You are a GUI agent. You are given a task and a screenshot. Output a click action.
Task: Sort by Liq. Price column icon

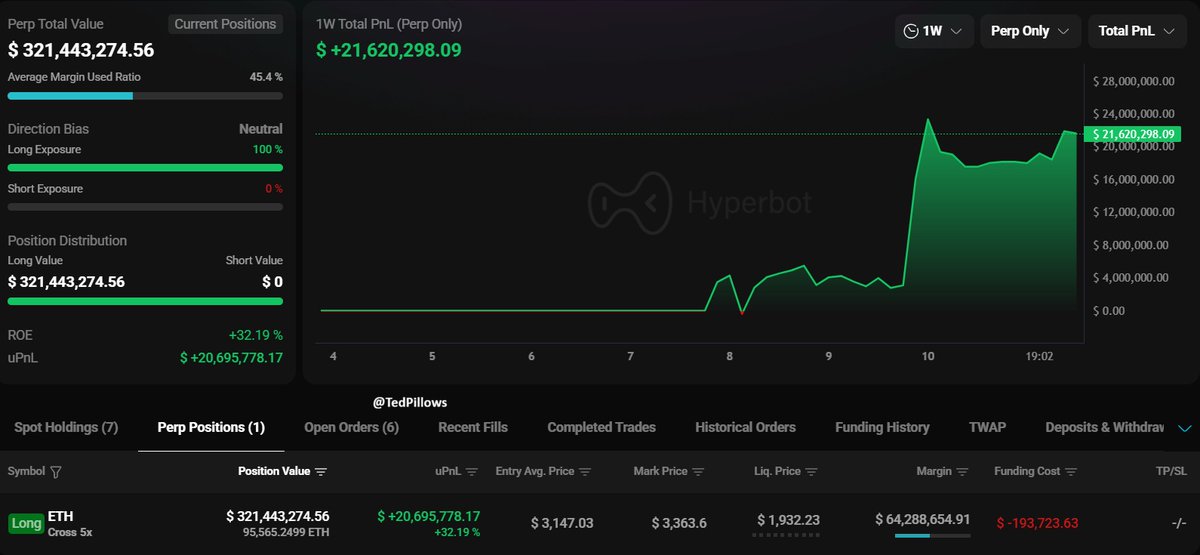click(812, 472)
